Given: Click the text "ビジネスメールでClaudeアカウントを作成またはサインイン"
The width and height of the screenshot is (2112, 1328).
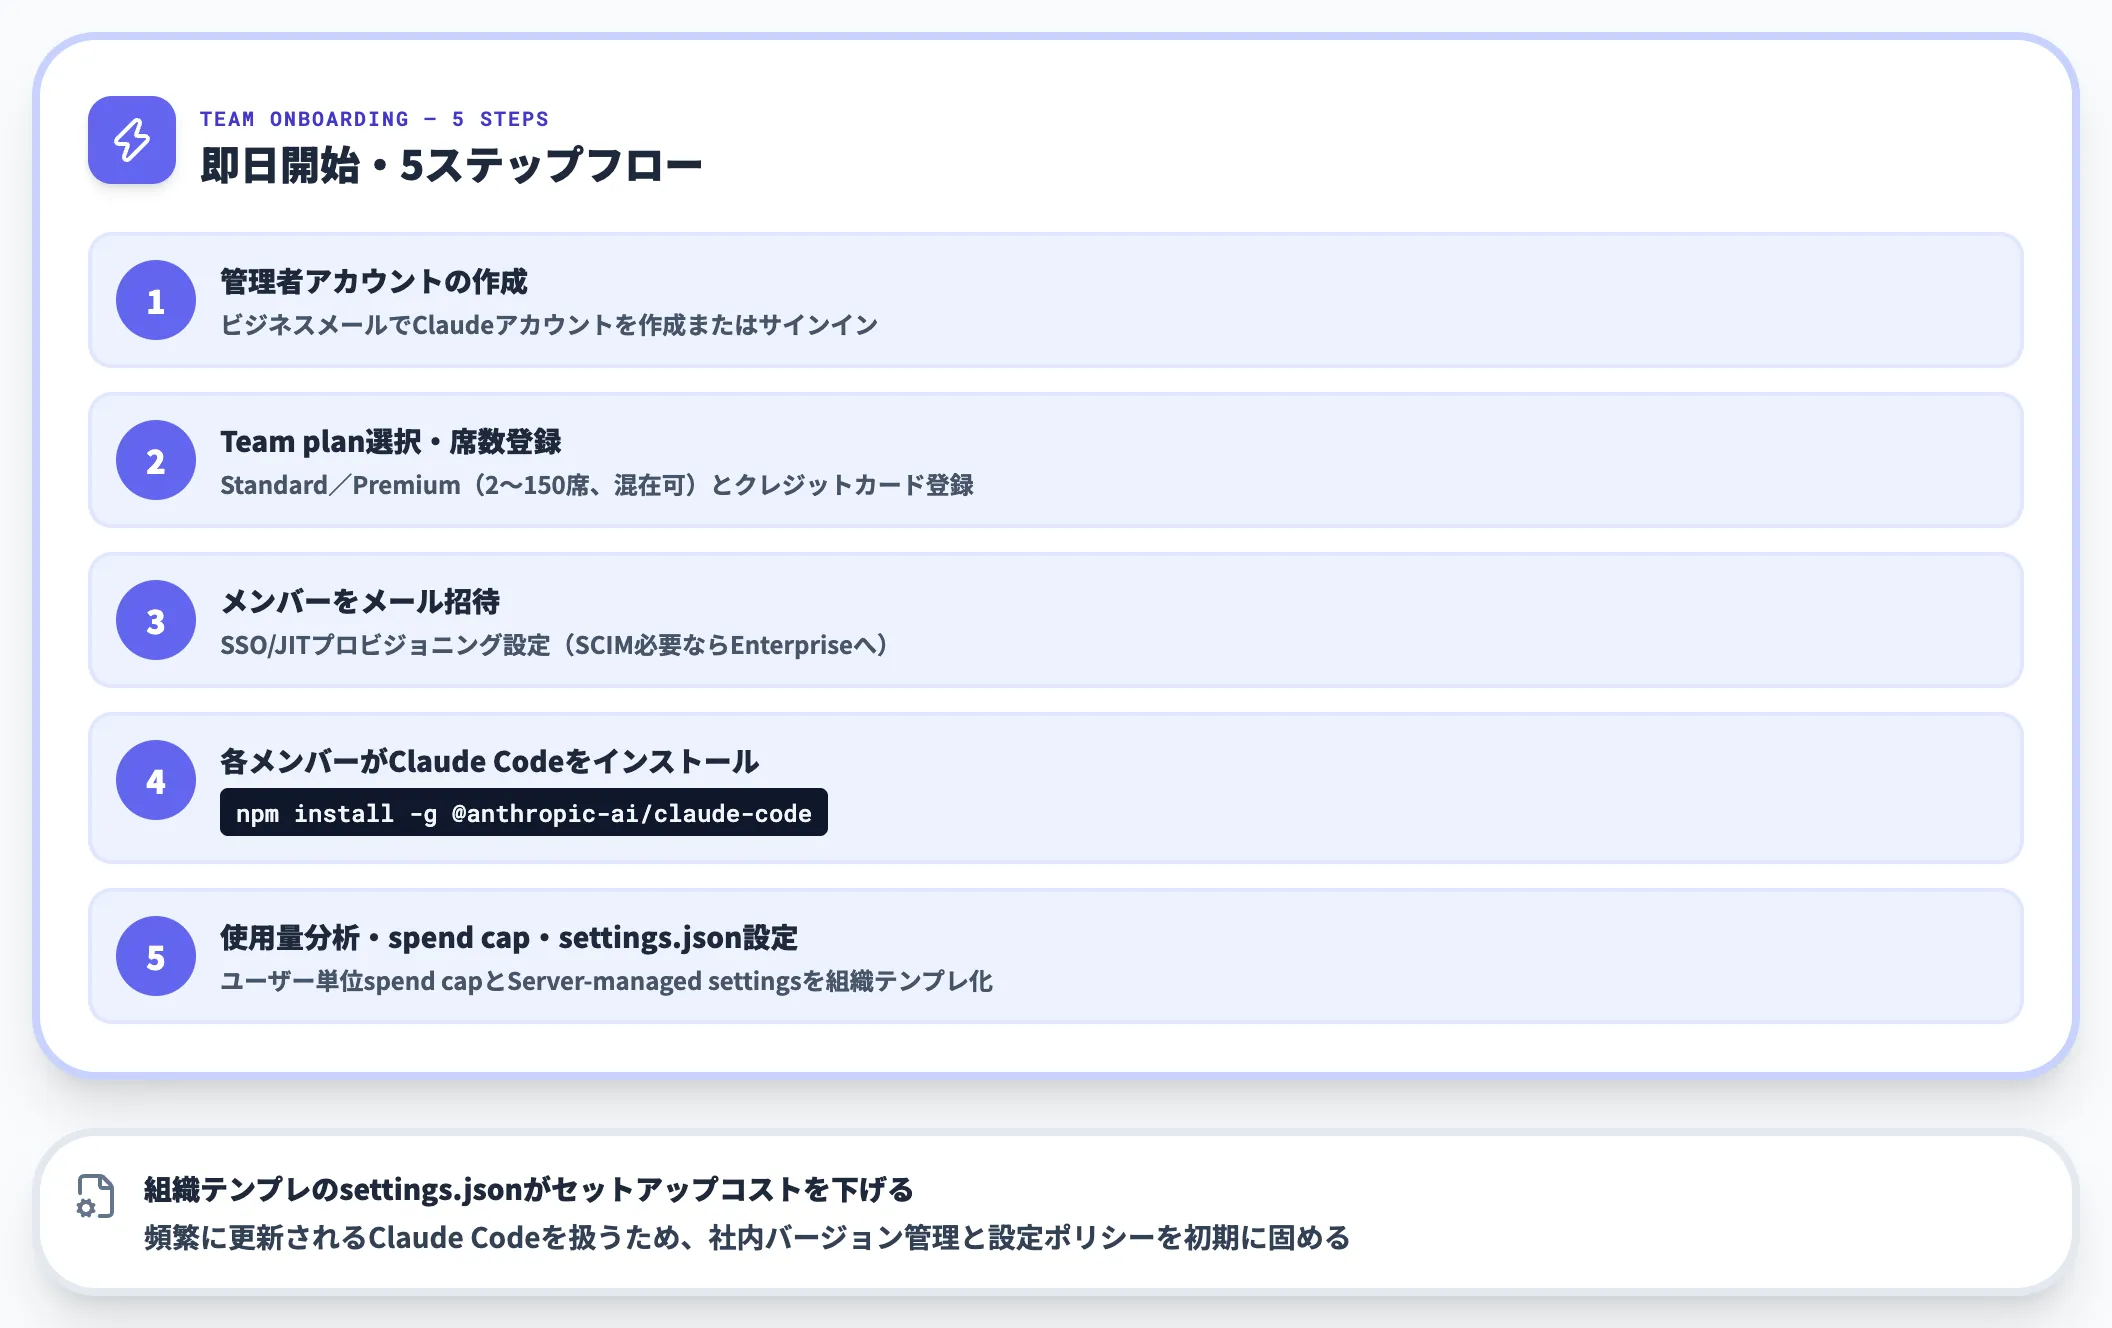Looking at the screenshot, I should 549,325.
